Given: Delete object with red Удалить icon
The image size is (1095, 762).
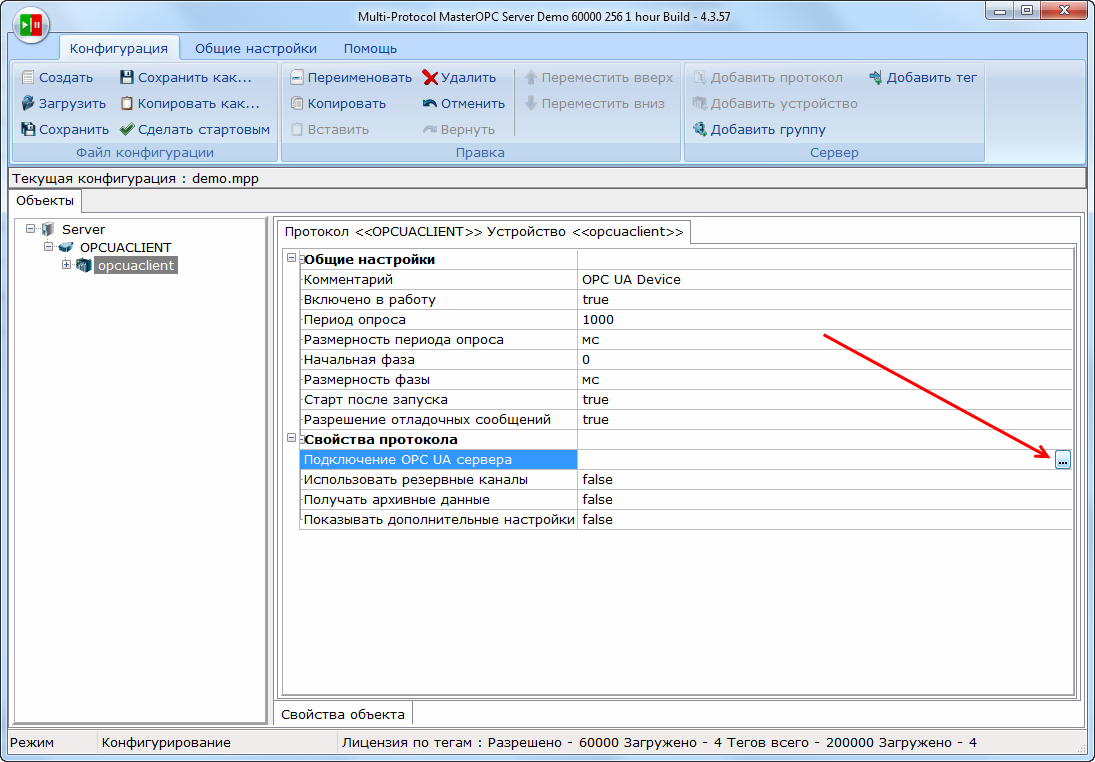Looking at the screenshot, I should (x=430, y=77).
